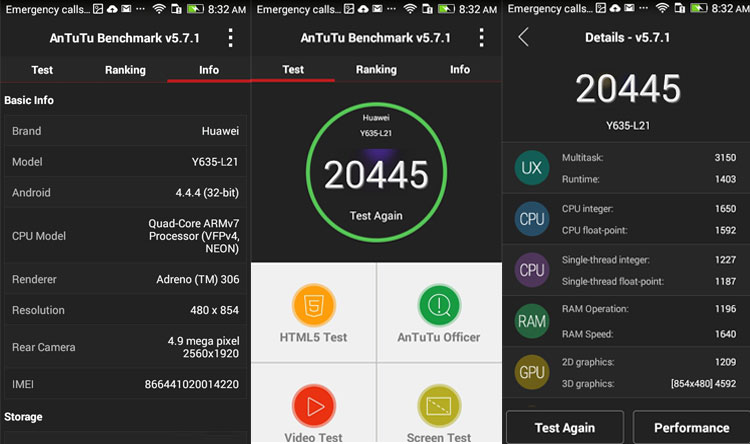Tap back arrow on Details screen
Image resolution: width=750 pixels, height=444 pixels.
(523, 37)
